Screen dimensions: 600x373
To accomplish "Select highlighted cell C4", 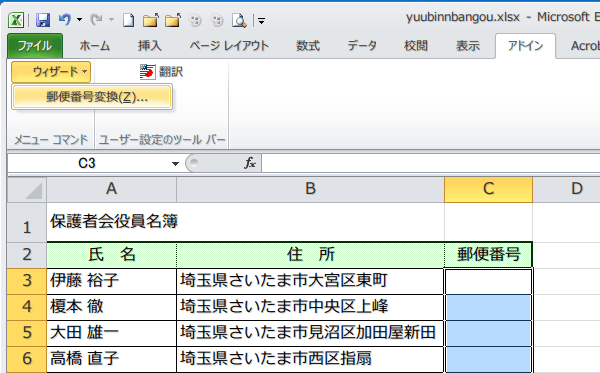I will tap(488, 307).
